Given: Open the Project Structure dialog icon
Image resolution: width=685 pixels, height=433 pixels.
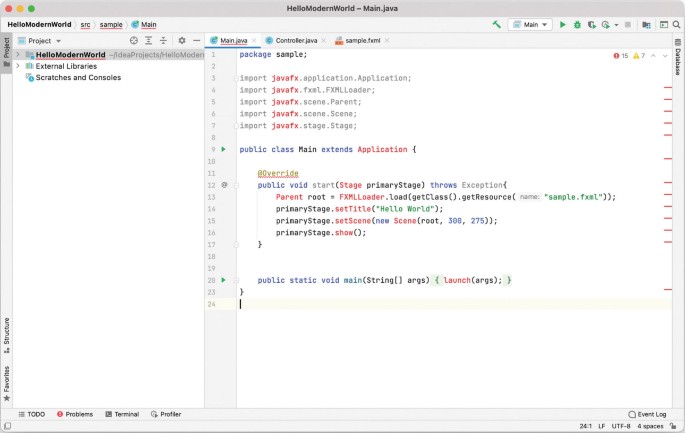Looking at the screenshot, I should click(647, 24).
